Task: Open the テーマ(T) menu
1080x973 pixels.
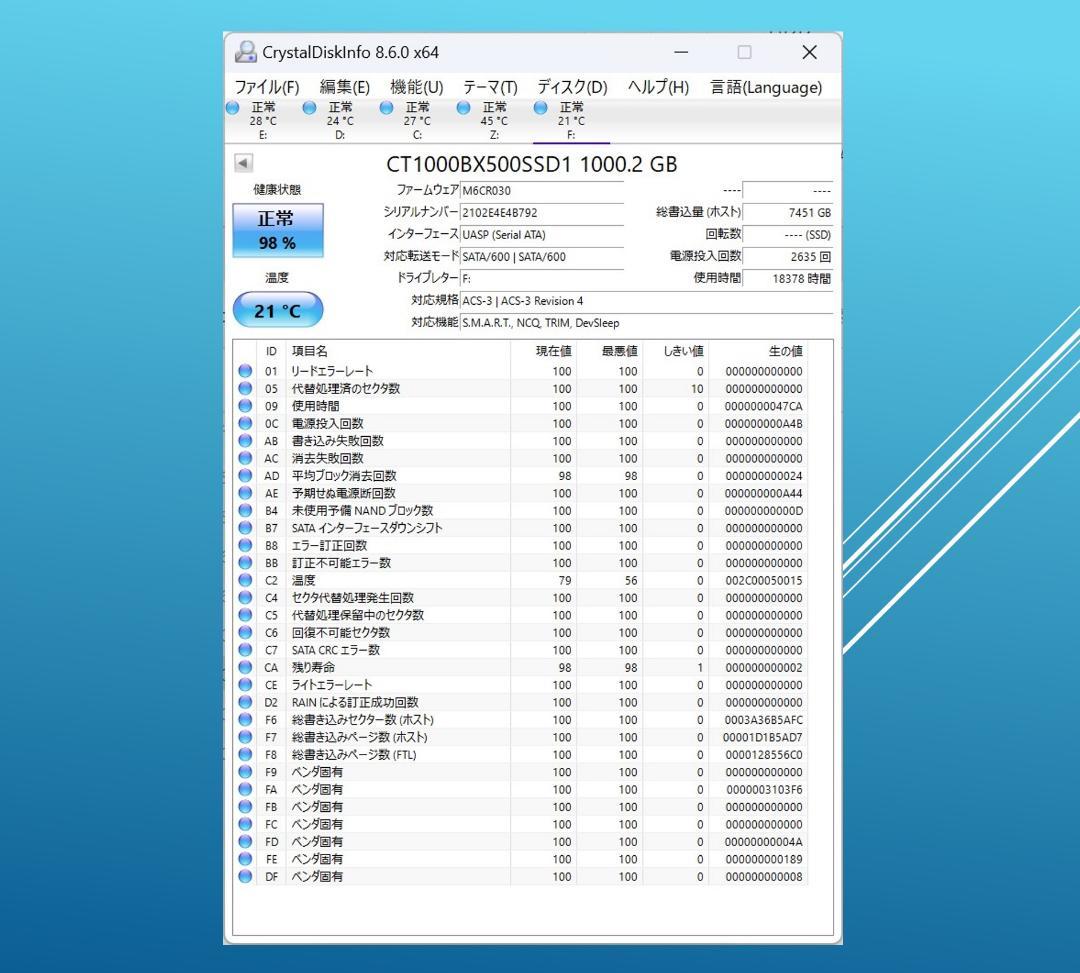Action: 490,87
